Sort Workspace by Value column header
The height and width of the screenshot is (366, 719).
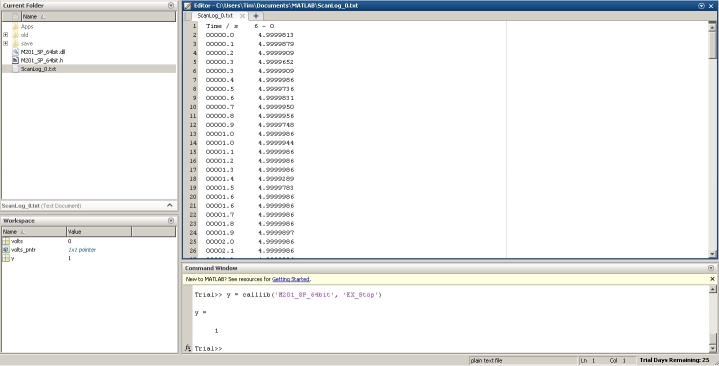tap(99, 232)
